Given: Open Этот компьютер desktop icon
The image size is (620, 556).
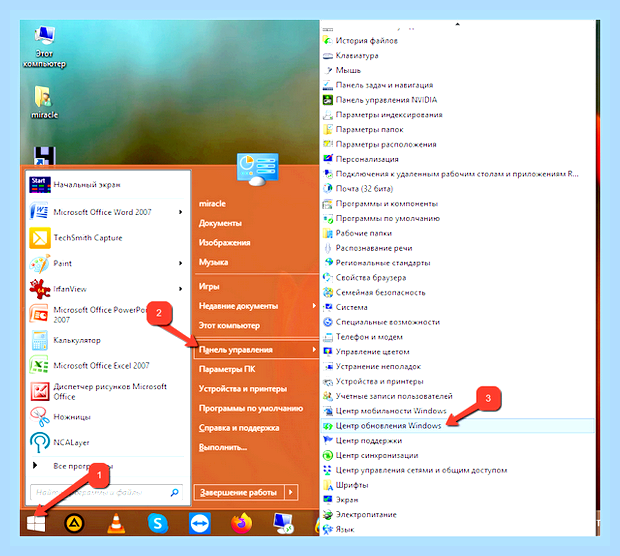Looking at the screenshot, I should point(44,46).
